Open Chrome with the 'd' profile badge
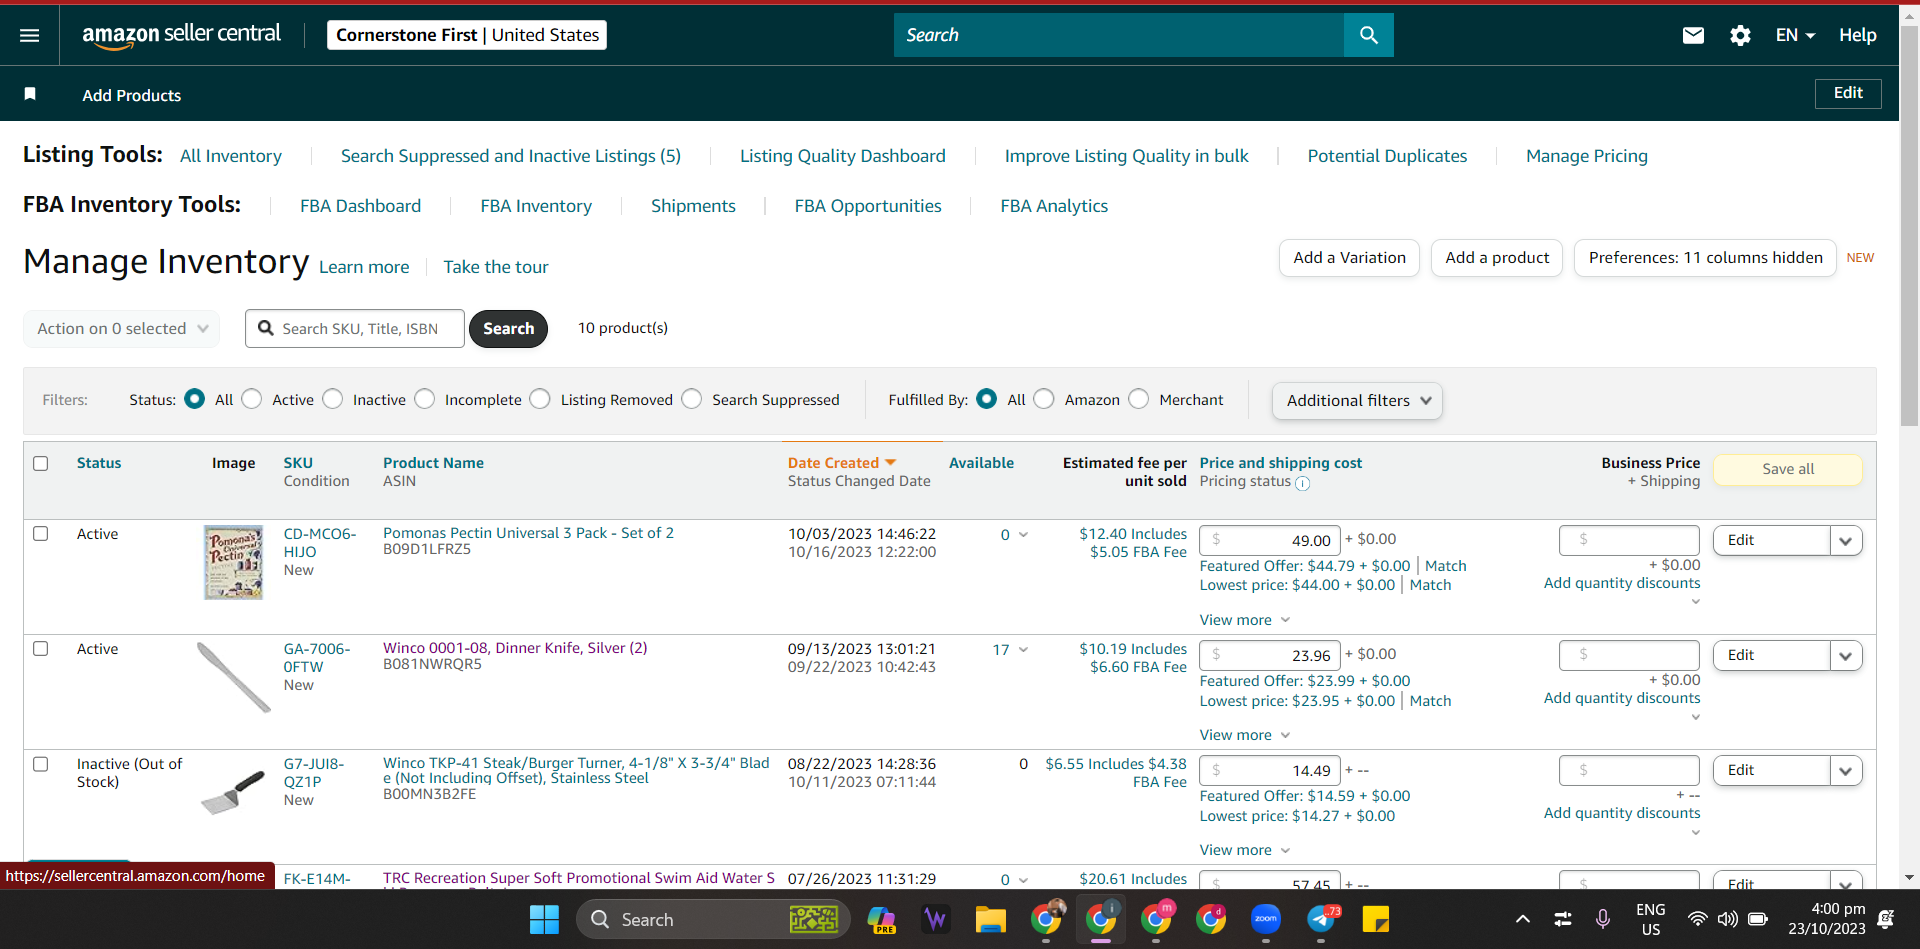The image size is (1920, 949). click(x=1211, y=919)
